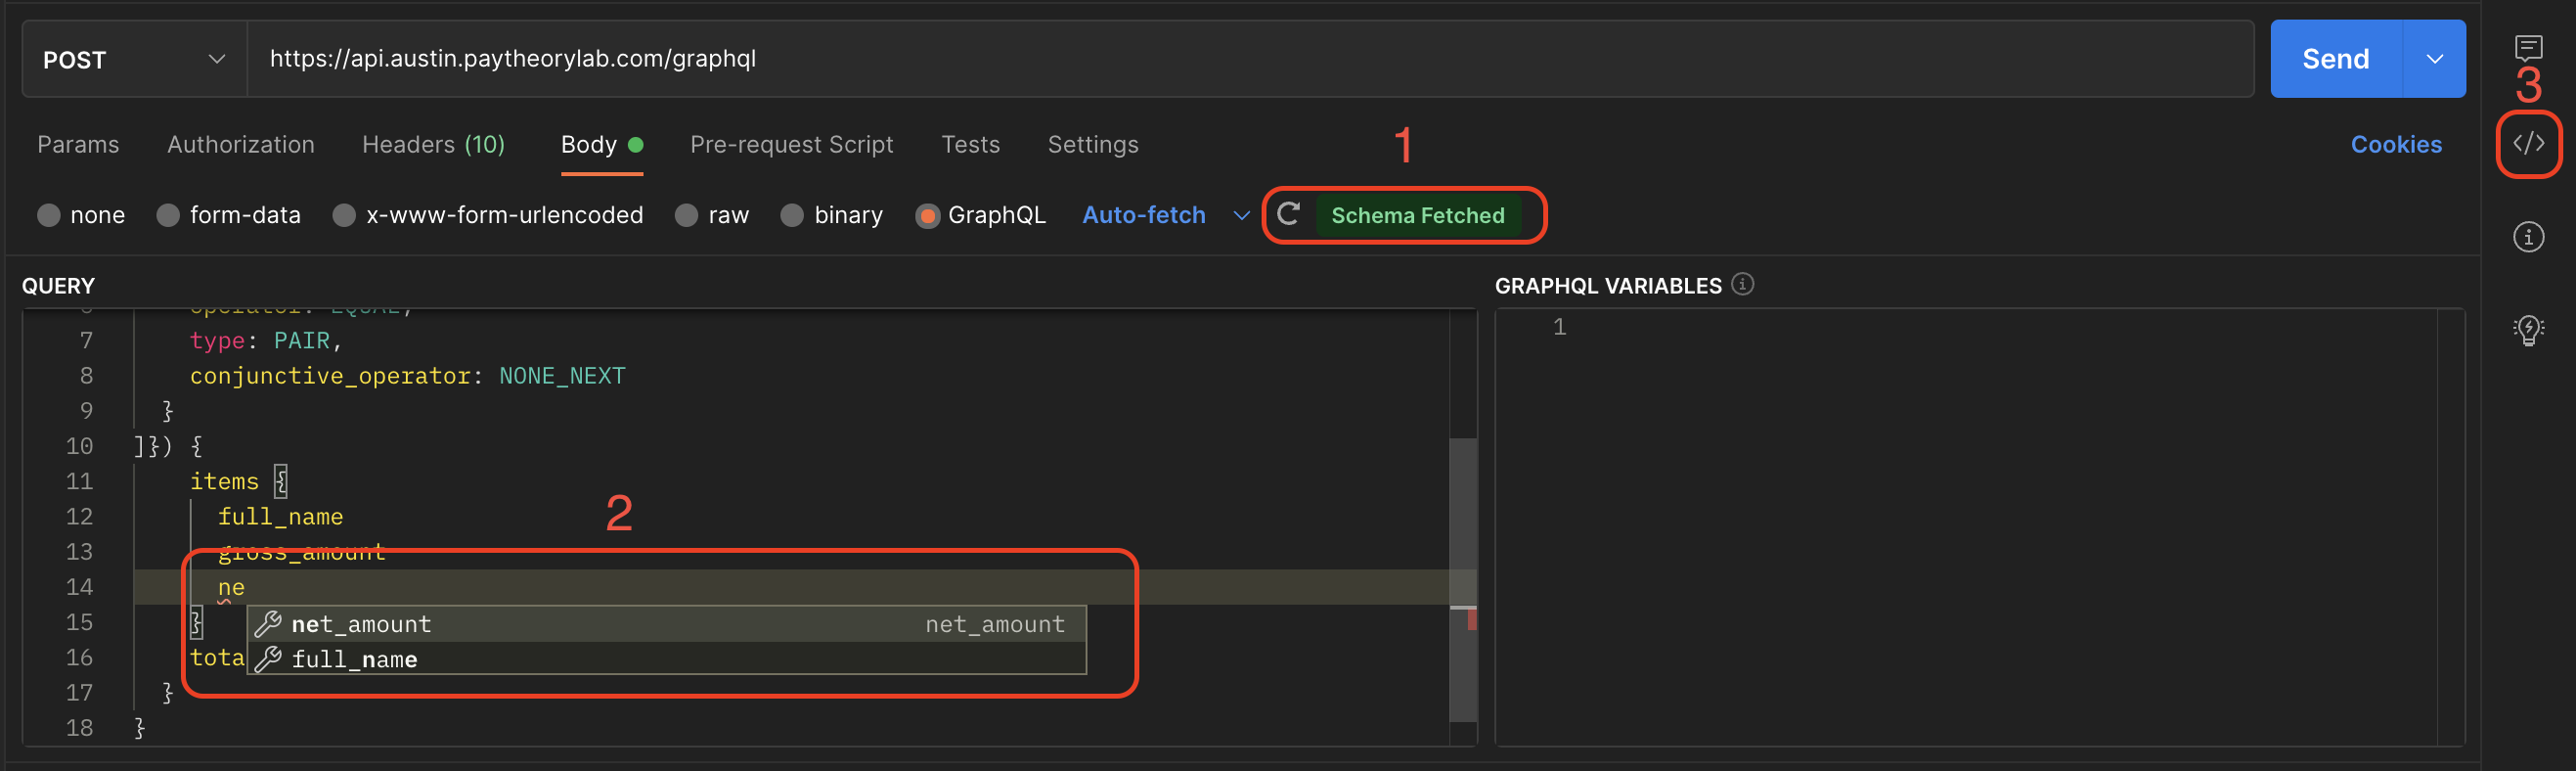Click the 'type: PAIR' line
This screenshot has width=2576, height=771.
266,341
